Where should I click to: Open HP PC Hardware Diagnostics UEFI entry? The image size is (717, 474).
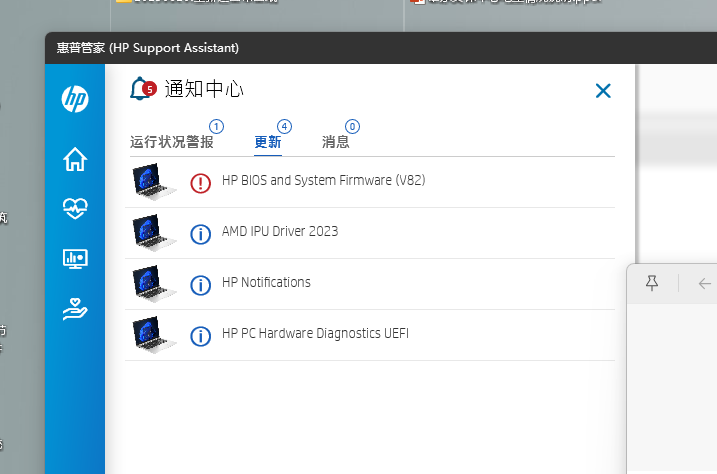point(315,334)
